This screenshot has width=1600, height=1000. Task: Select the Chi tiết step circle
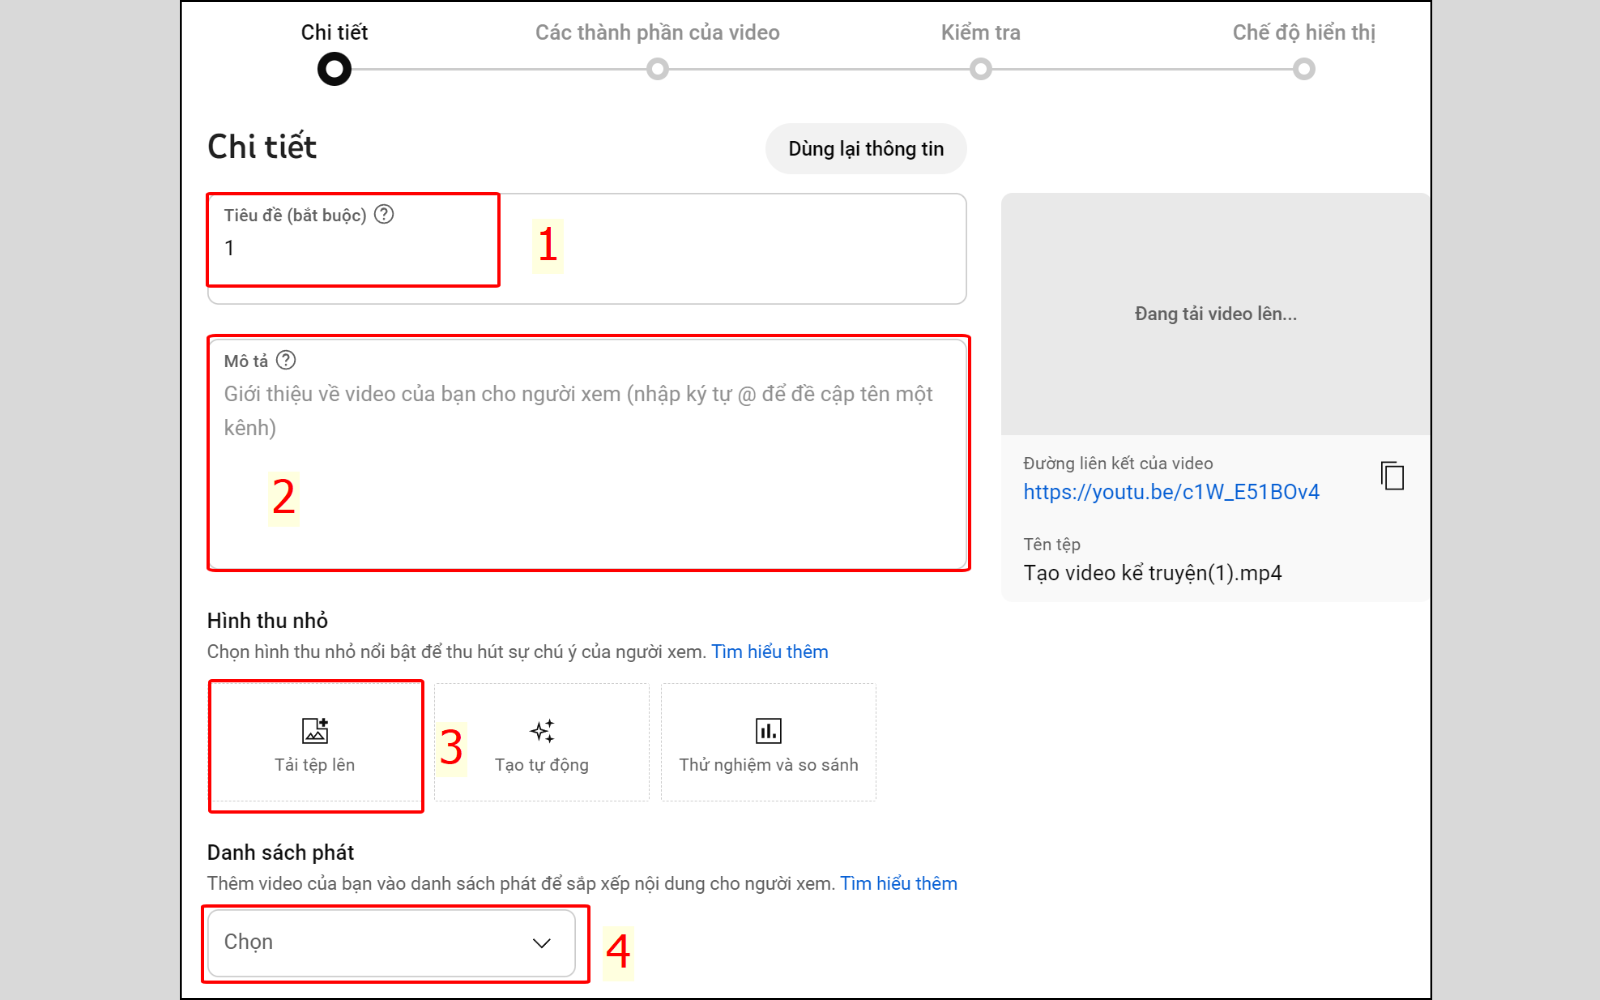point(334,69)
